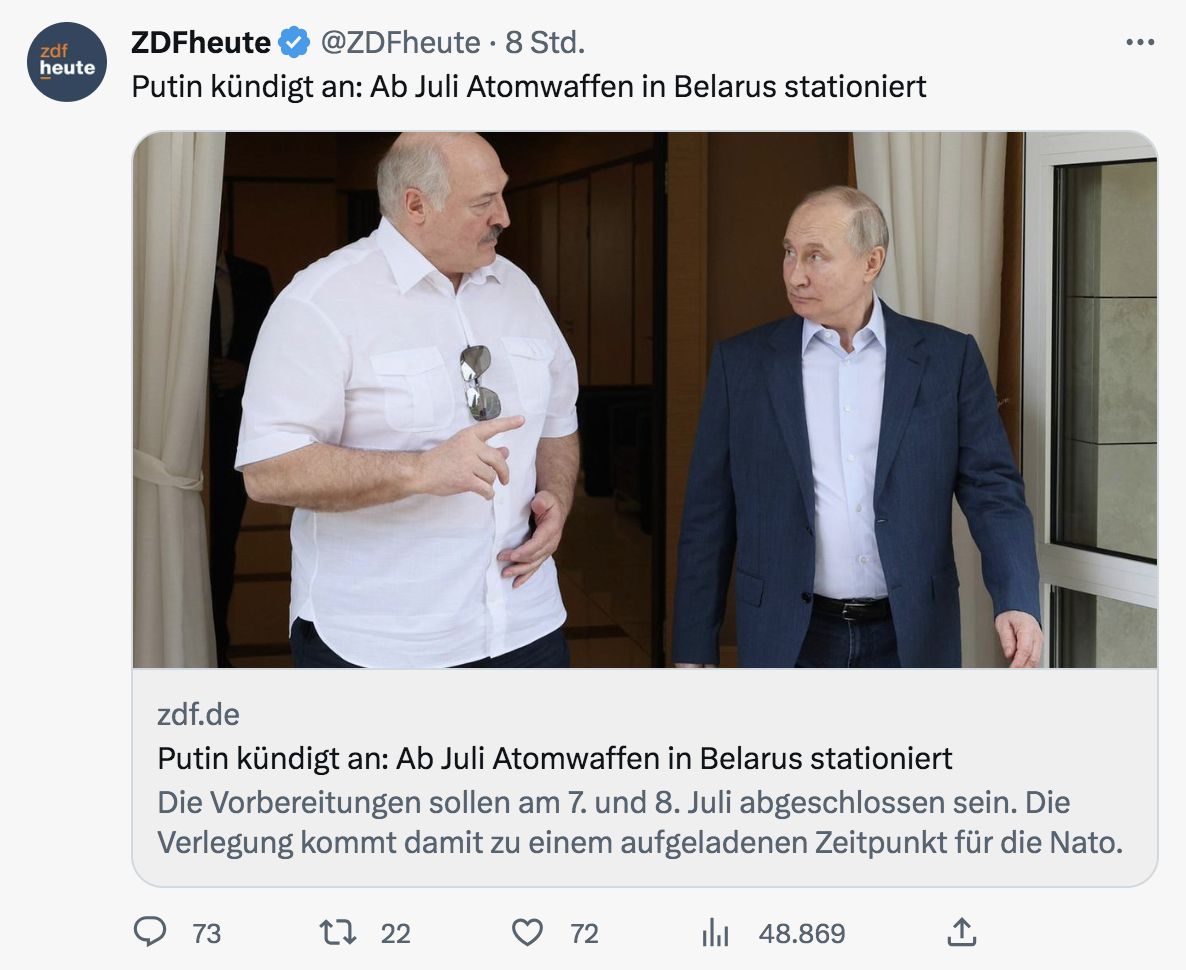
Task: Click the share upload icon
Action: [960, 933]
